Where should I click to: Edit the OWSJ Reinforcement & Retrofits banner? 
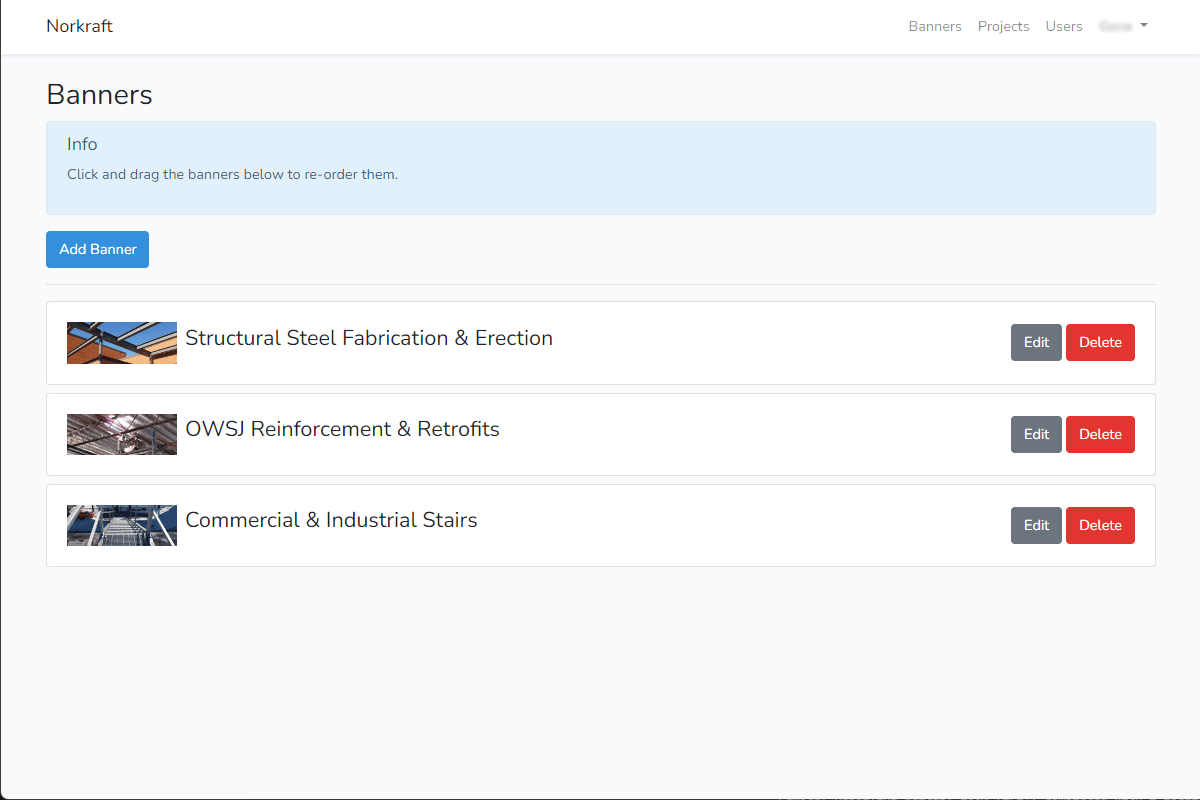point(1035,434)
